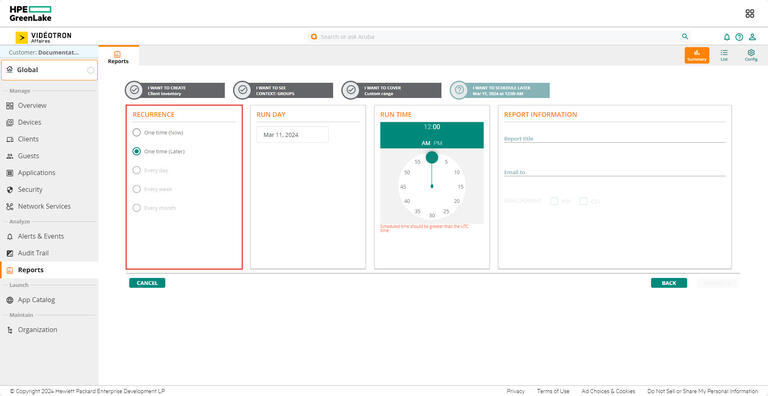Switch to the List view icon
This screenshot has width=768, height=396.
coord(724,55)
